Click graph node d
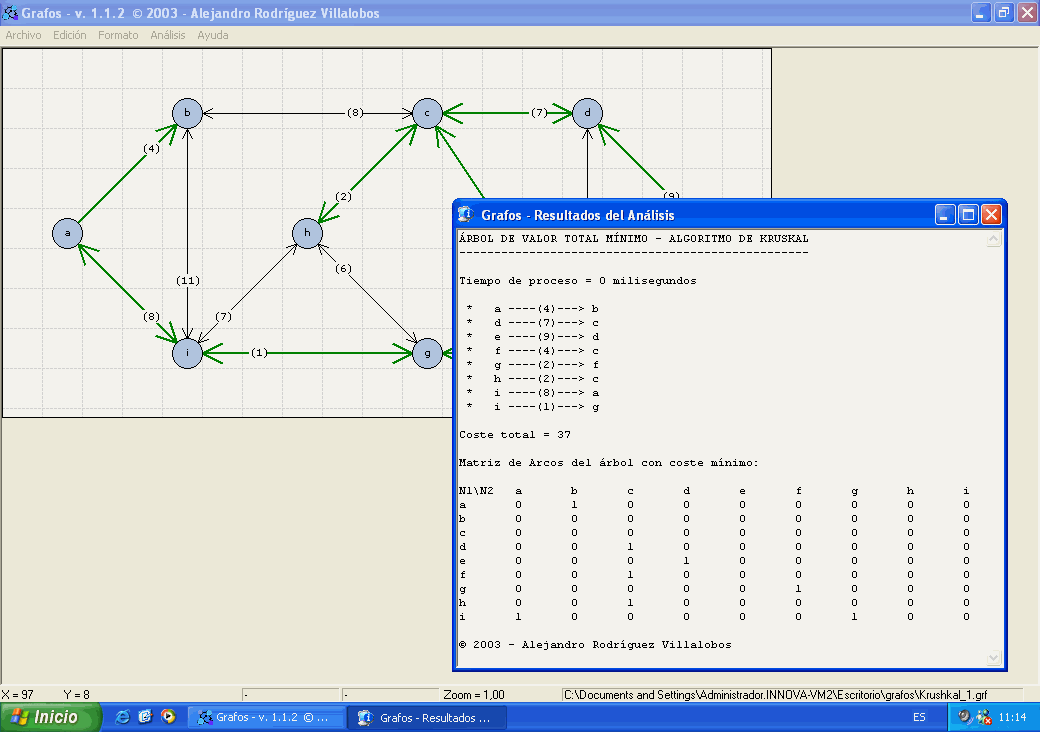Viewport: 1040px width, 732px height. click(587, 113)
